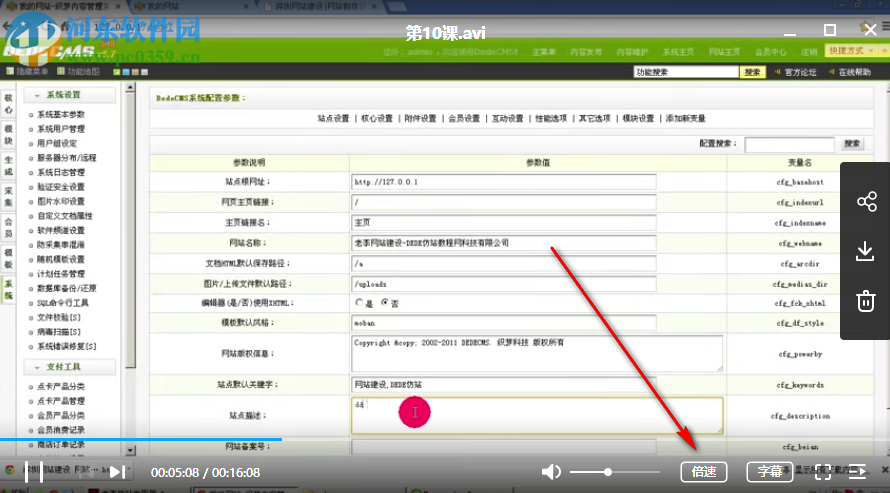Open 系统日志管理 in the sidebar
The width and height of the screenshot is (890, 493).
coord(61,172)
